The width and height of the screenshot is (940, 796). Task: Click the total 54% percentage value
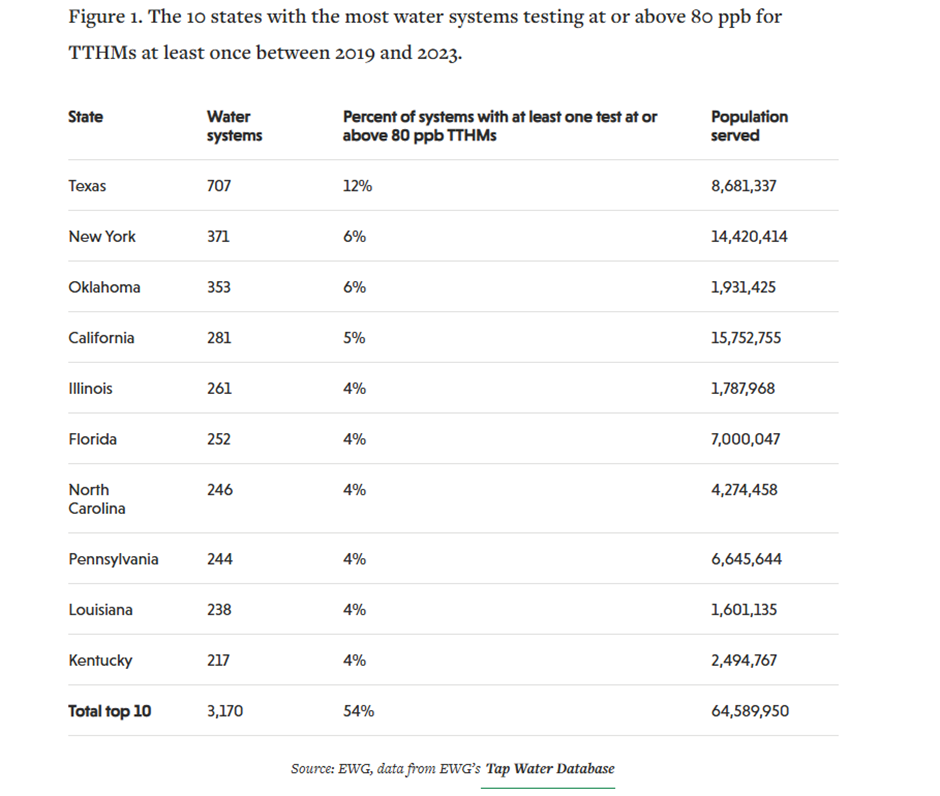(x=358, y=711)
